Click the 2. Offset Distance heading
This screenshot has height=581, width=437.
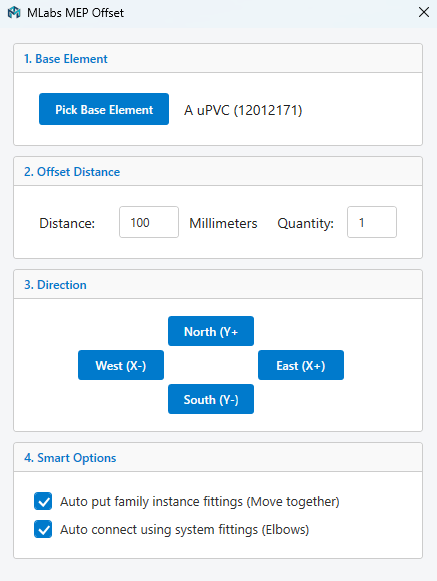(72, 172)
